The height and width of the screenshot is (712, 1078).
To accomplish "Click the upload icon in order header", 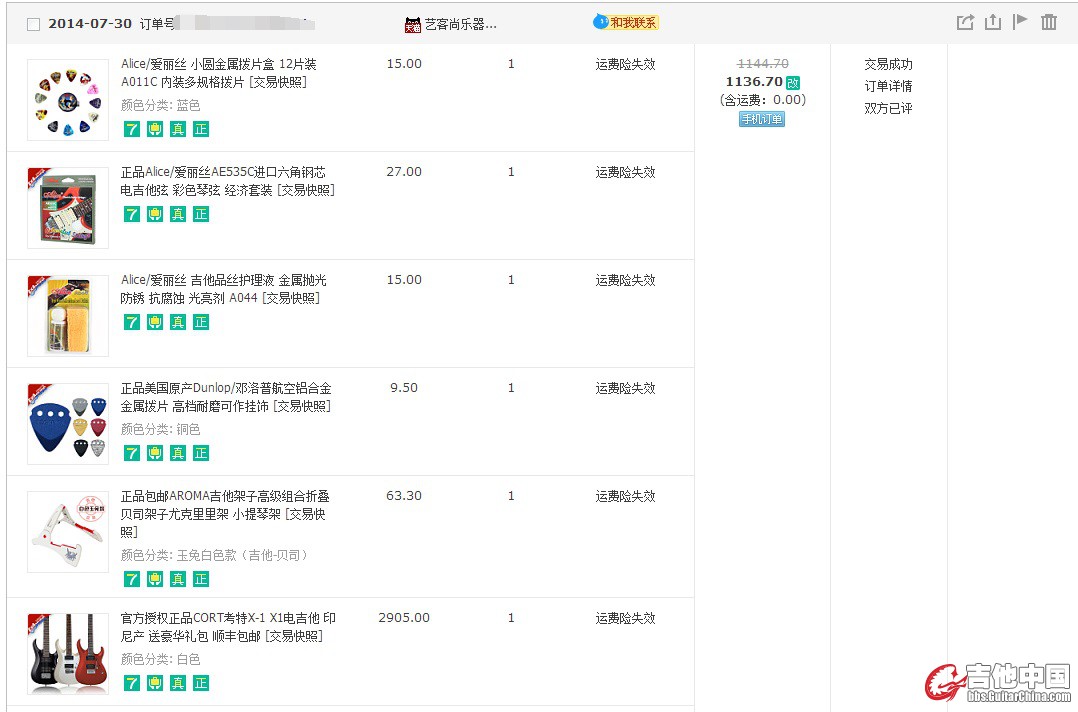I will tap(993, 22).
